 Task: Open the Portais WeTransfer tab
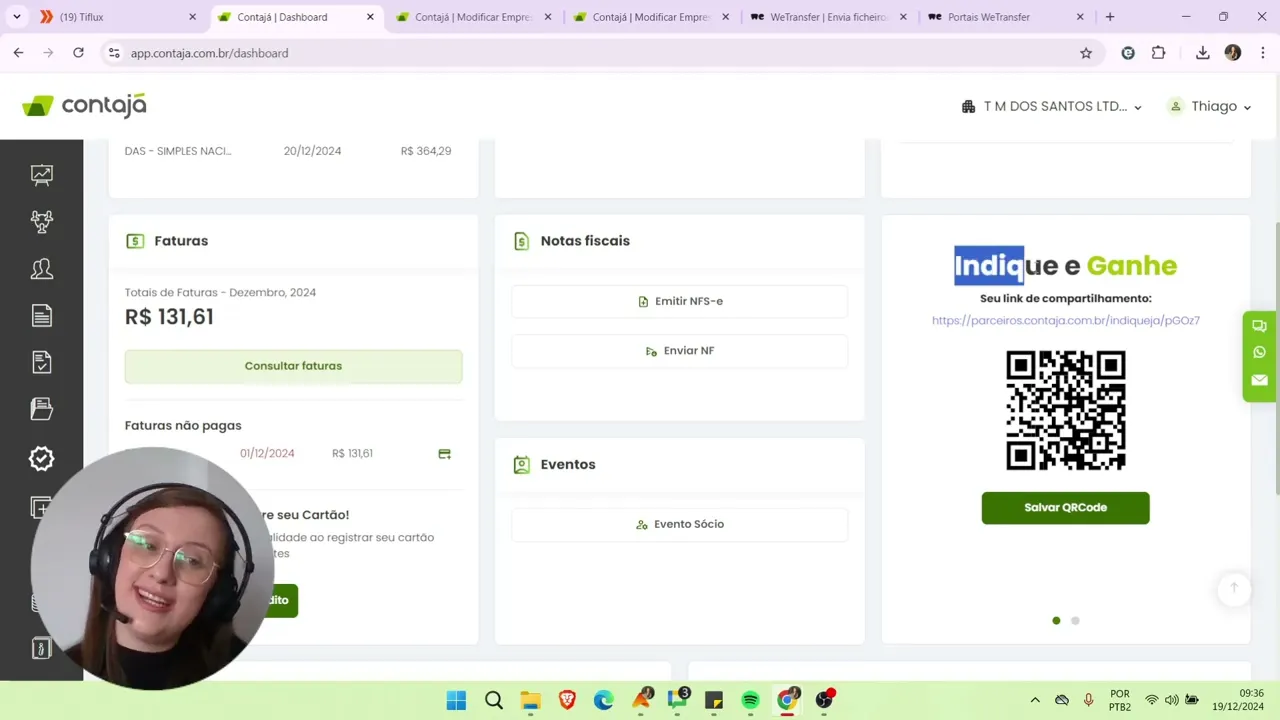[1007, 17]
